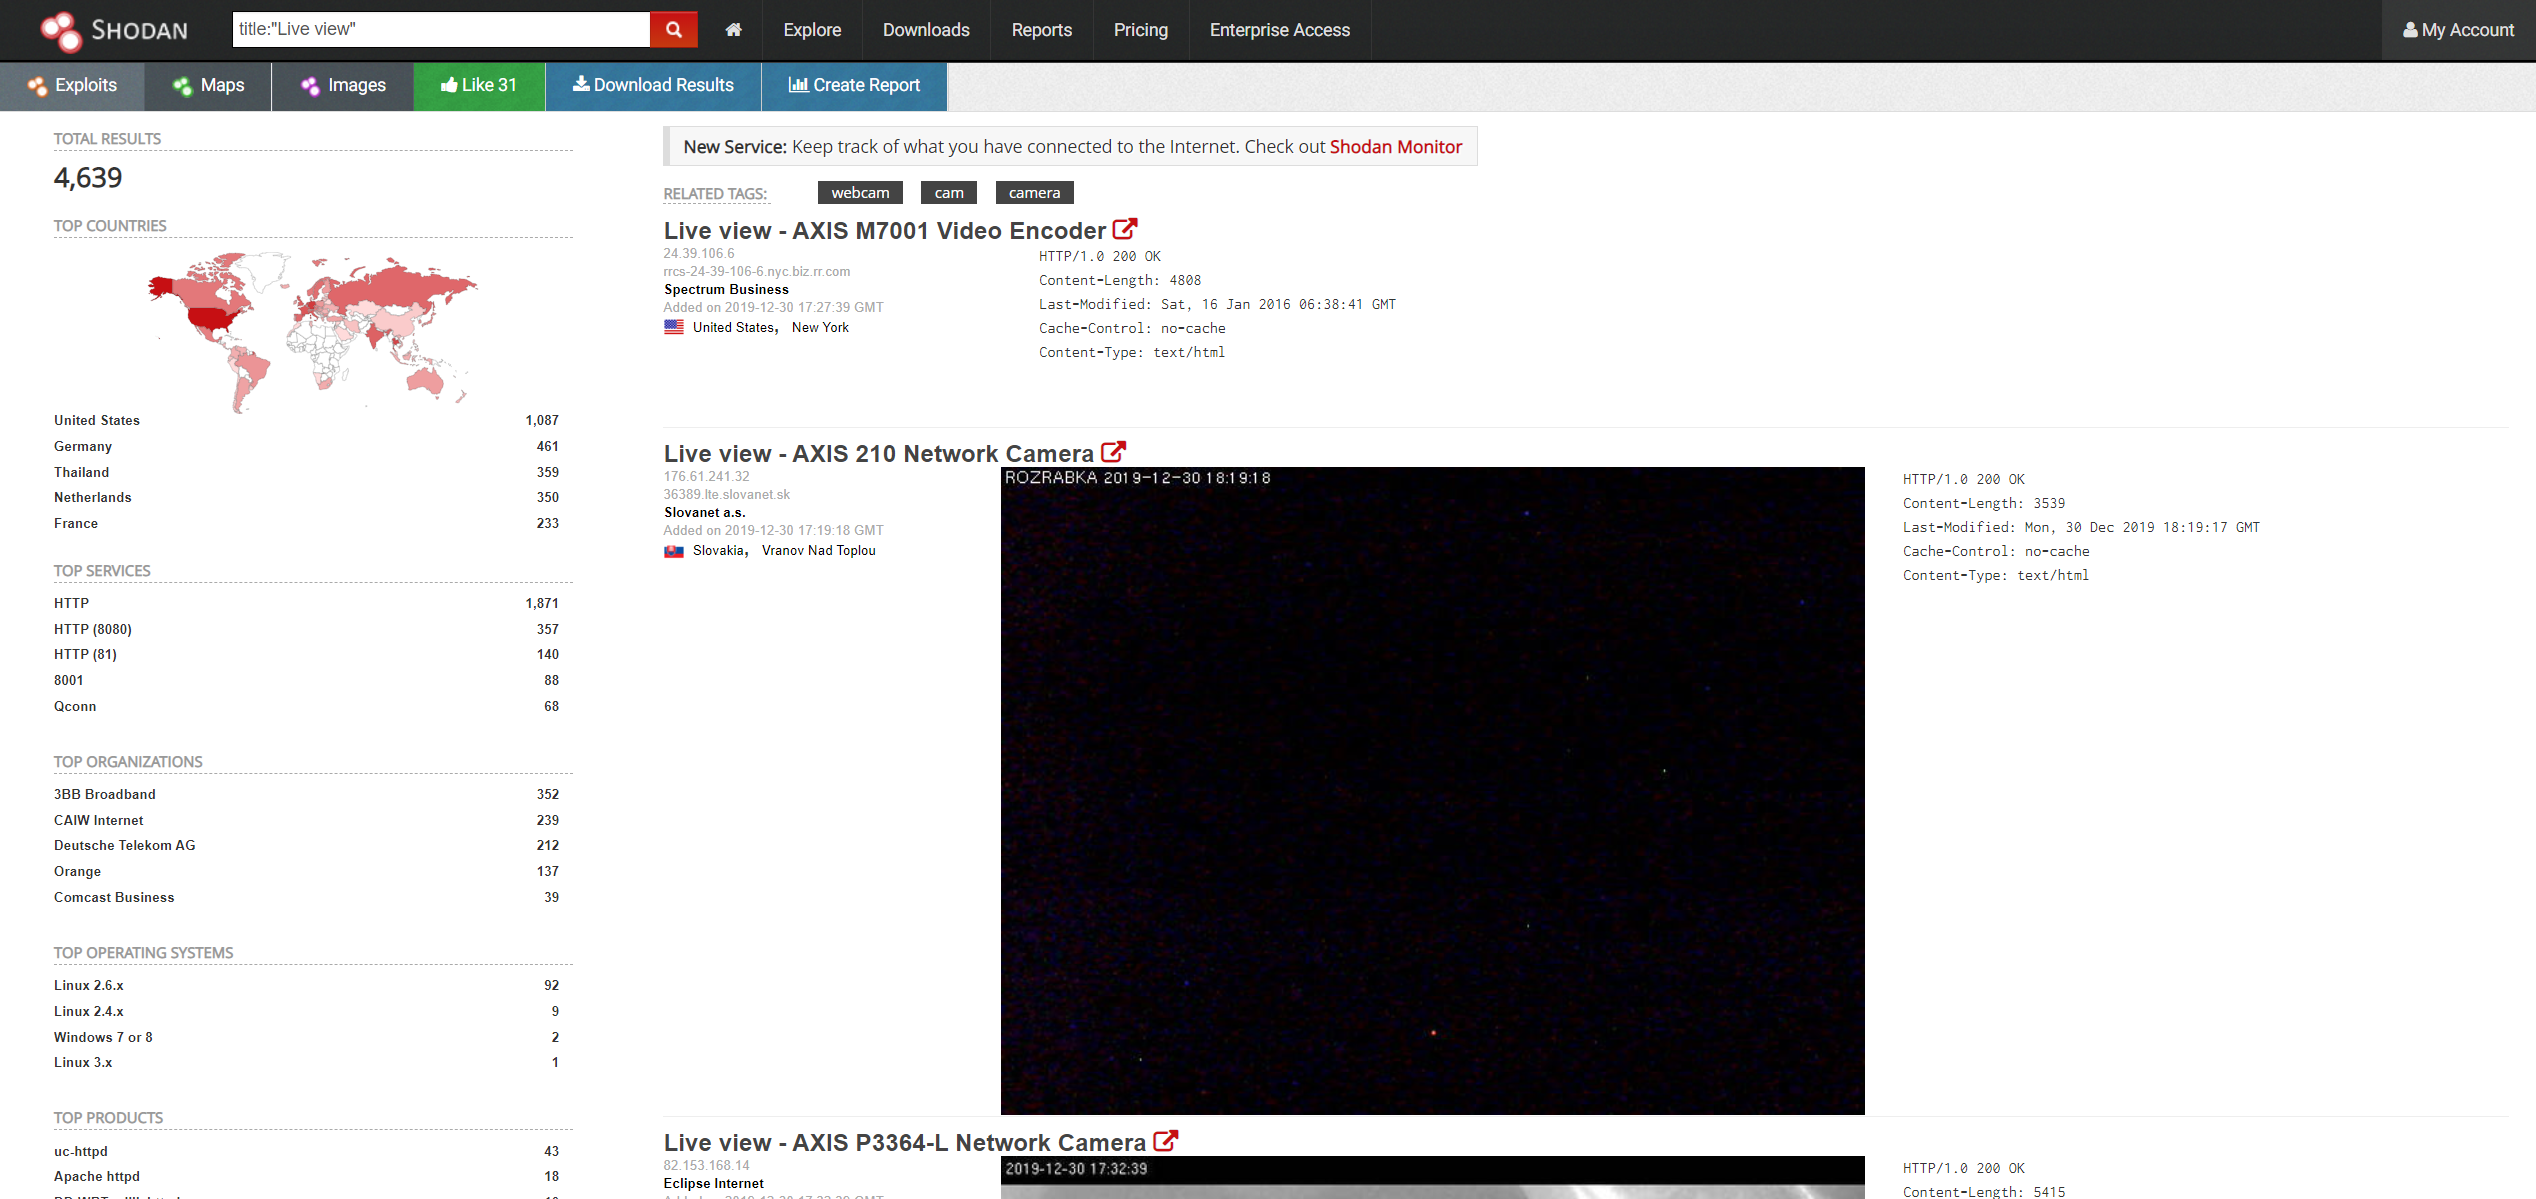Filter top countries by Netherlands
Image resolution: width=2536 pixels, height=1199 pixels.
93,497
